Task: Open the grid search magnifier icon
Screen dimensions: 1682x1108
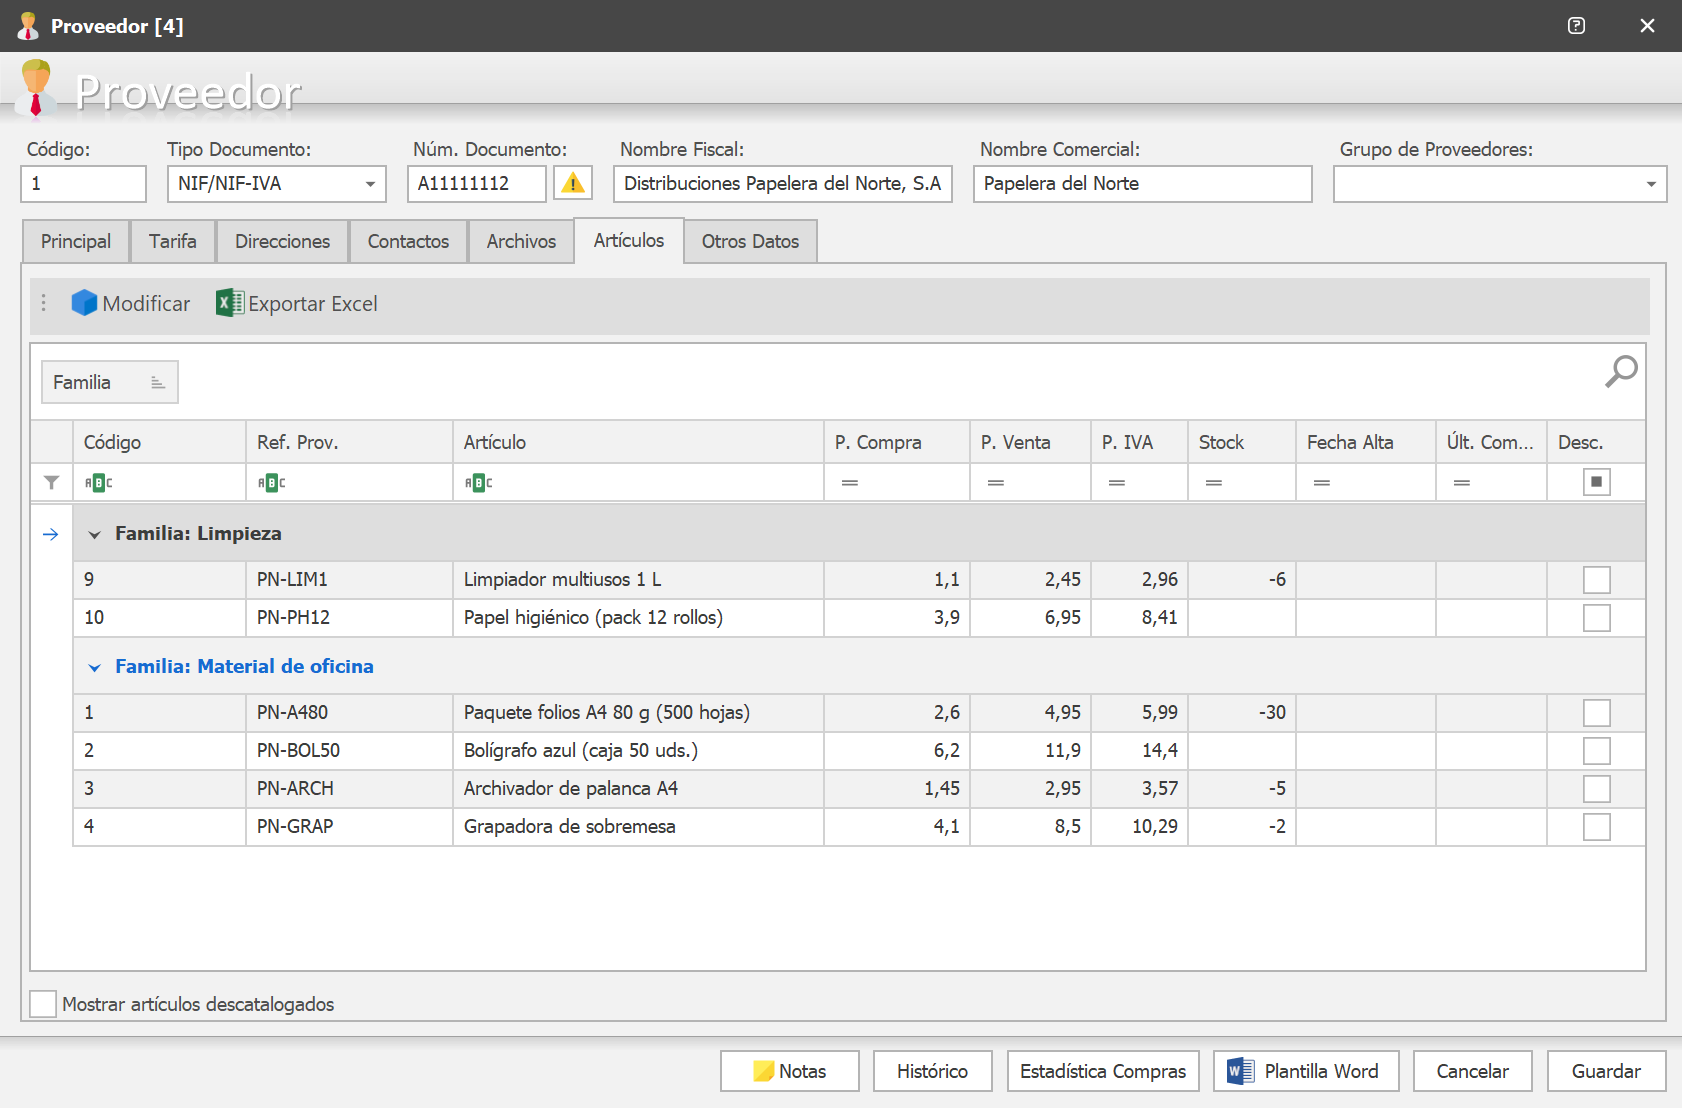Action: pyautogui.click(x=1621, y=371)
